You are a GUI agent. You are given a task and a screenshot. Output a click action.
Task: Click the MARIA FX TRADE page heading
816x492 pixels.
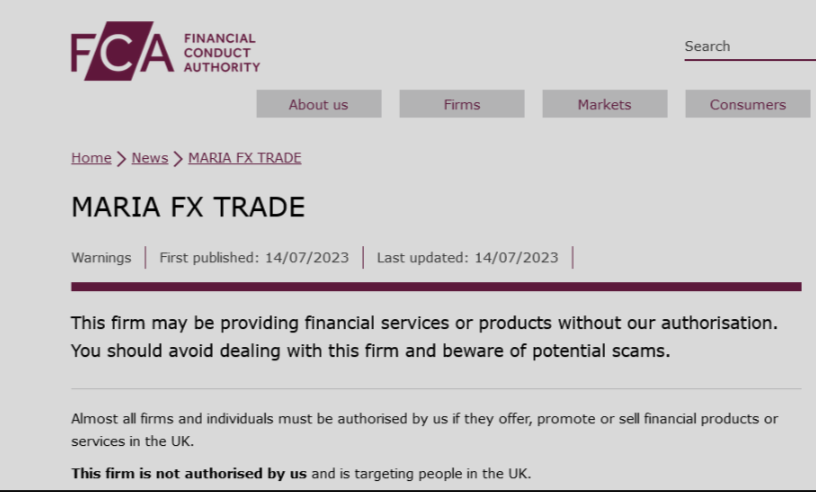pyautogui.click(x=188, y=207)
